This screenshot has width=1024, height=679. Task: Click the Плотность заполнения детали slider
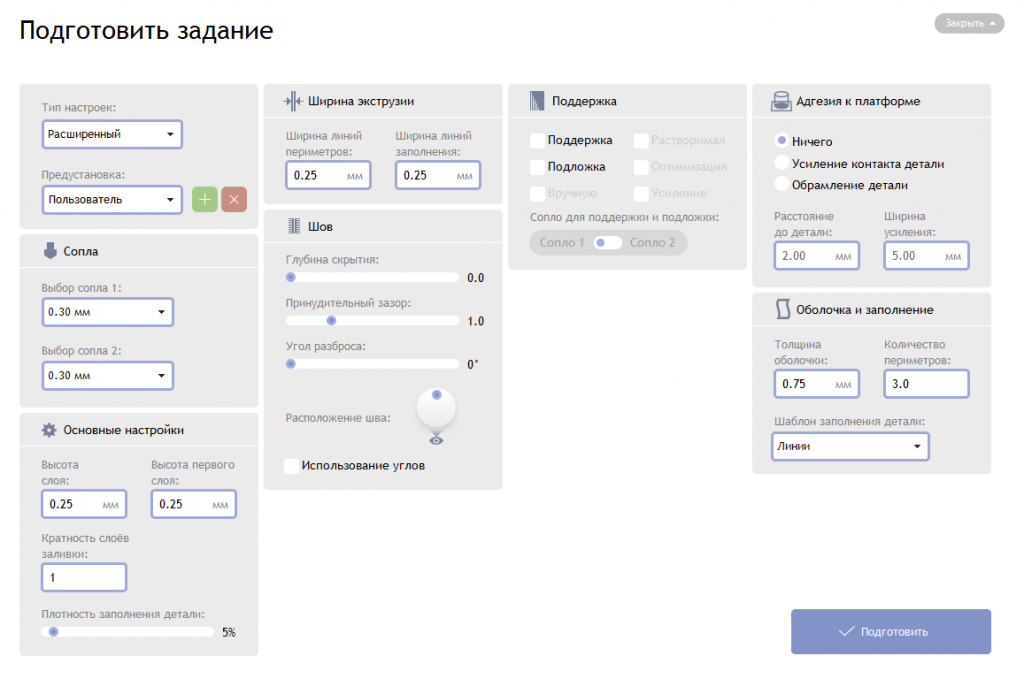(128, 632)
